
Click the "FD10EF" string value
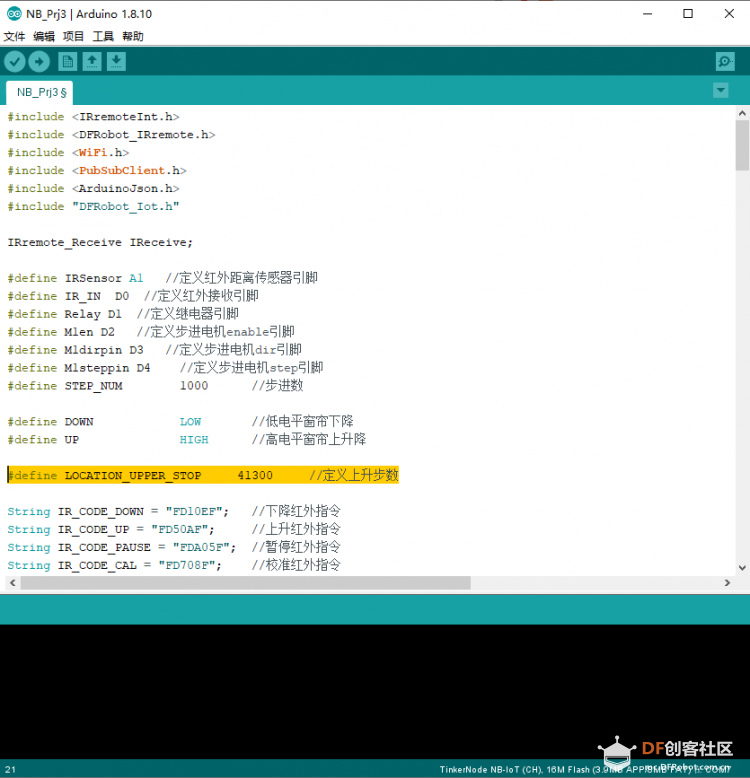tap(193, 512)
